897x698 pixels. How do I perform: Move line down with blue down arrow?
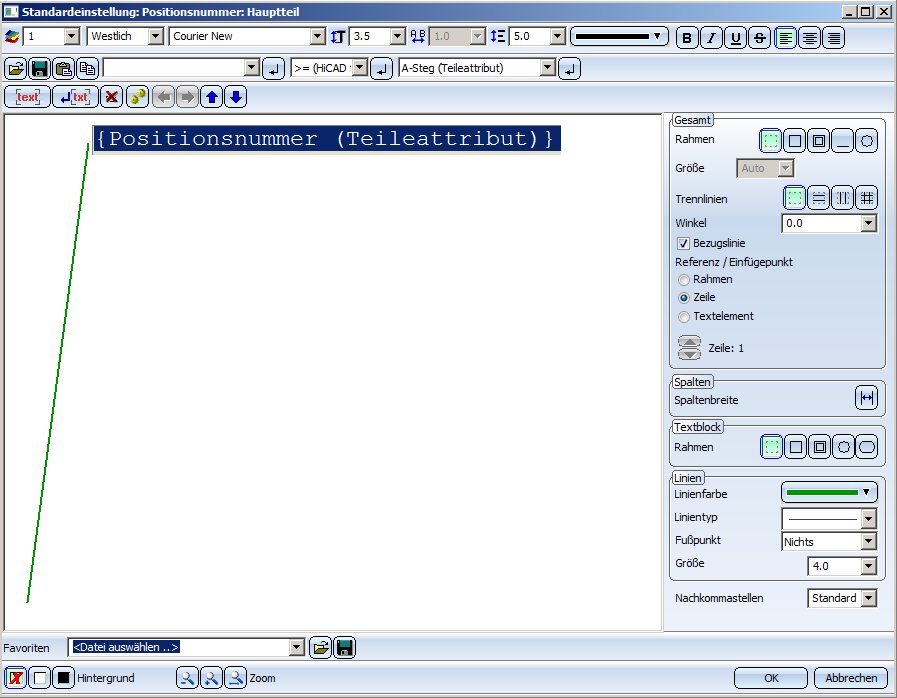pos(235,97)
